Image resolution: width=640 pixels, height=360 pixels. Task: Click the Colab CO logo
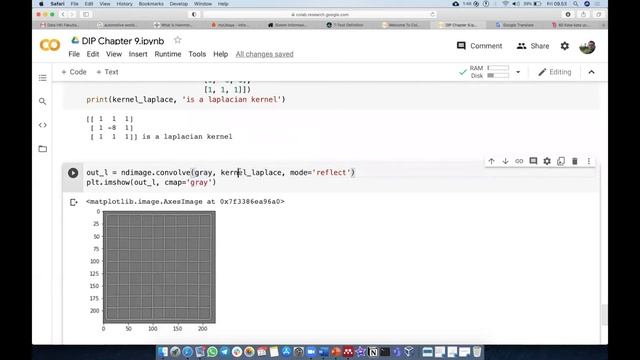click(50, 45)
